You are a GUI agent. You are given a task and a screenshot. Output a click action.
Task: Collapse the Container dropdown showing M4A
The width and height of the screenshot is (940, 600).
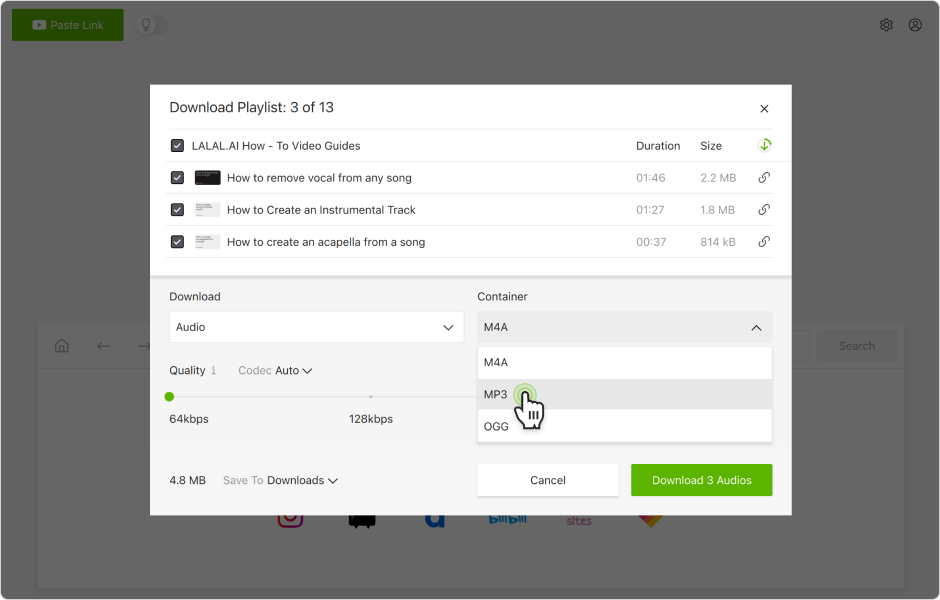click(625, 327)
